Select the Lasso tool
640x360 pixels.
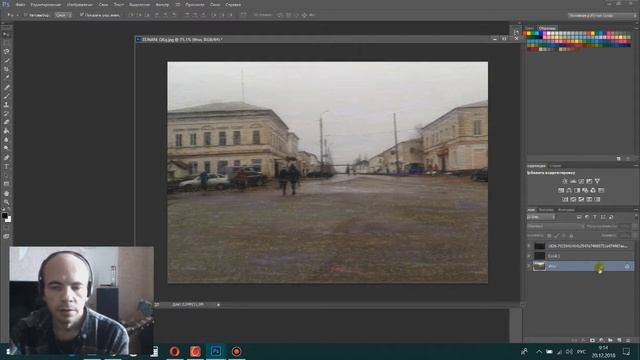point(7,52)
